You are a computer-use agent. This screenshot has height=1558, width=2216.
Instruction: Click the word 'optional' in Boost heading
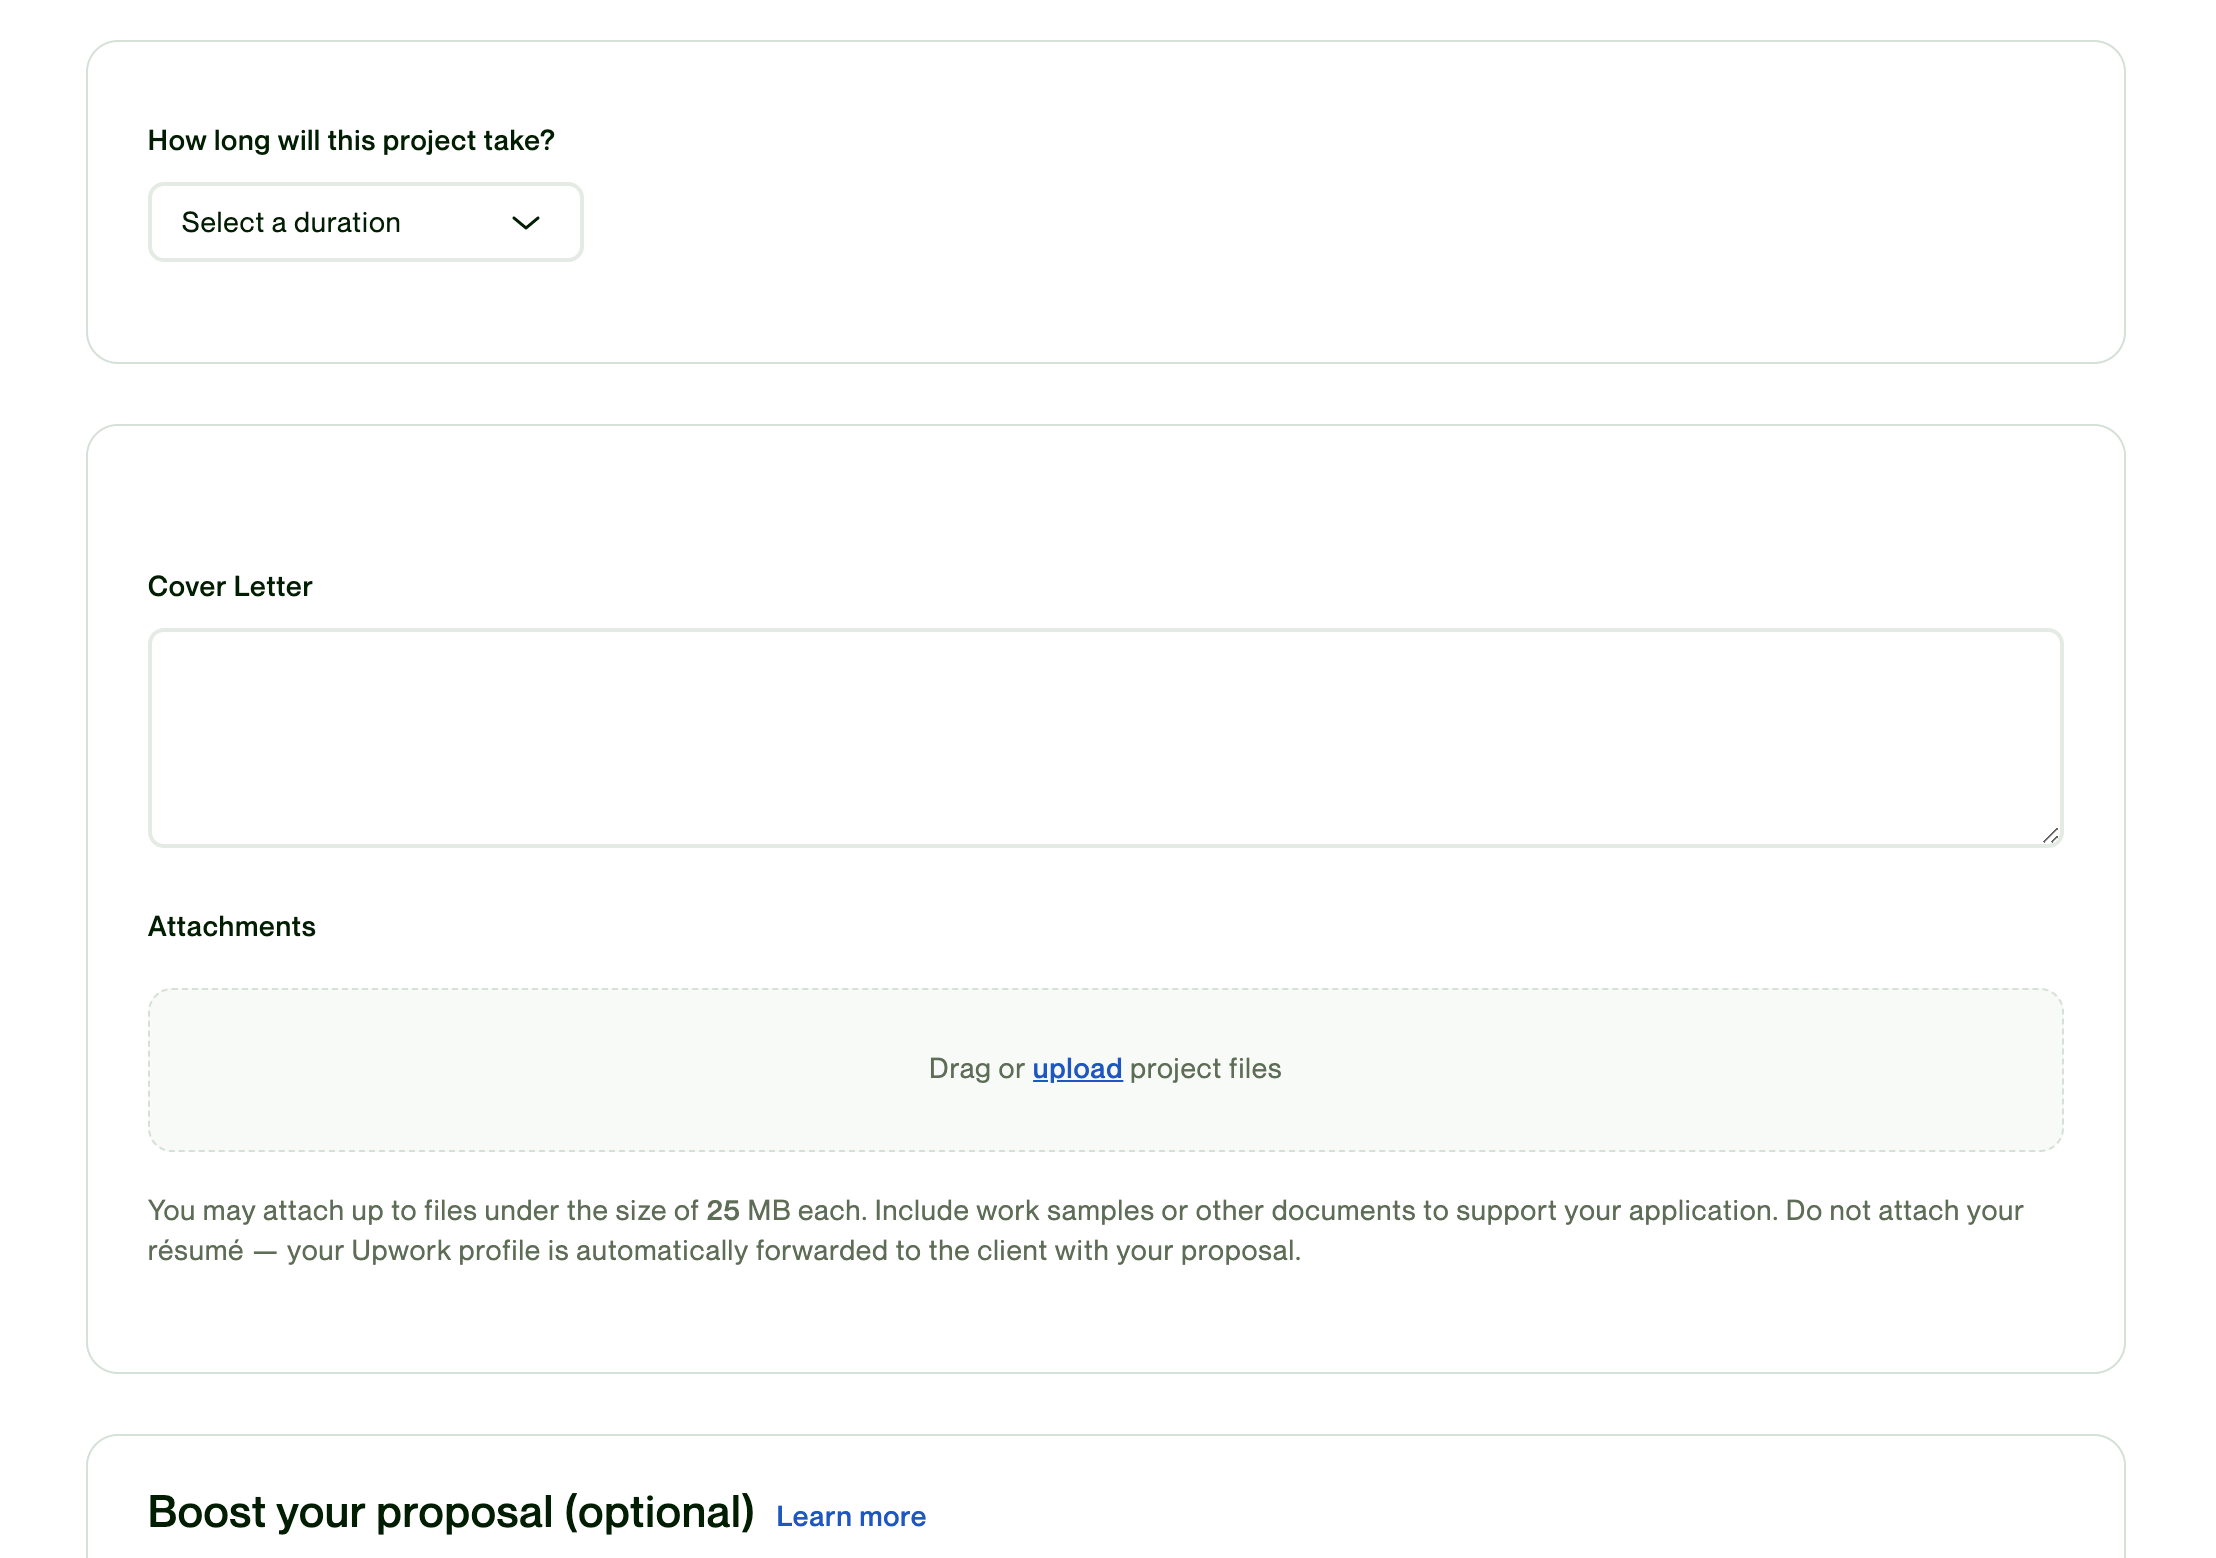(660, 1512)
